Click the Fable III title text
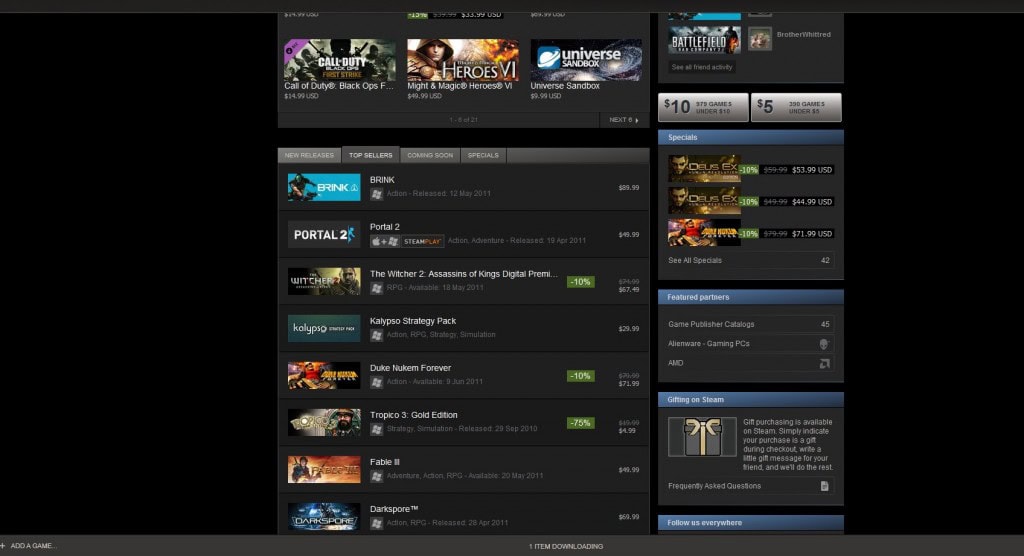 tap(385, 462)
